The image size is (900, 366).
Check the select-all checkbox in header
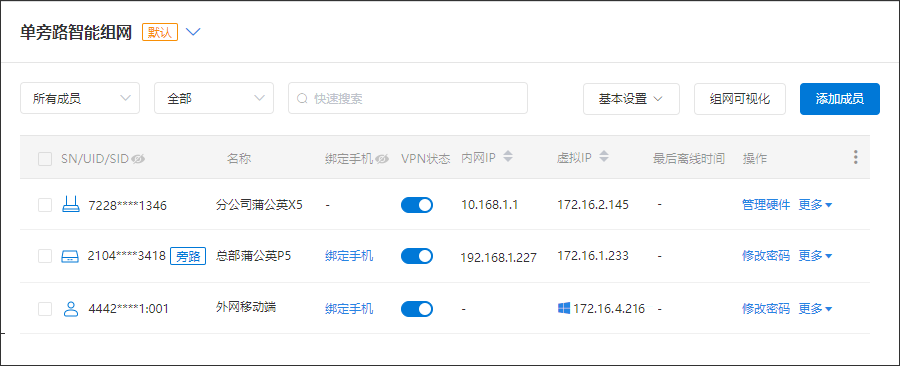point(45,159)
